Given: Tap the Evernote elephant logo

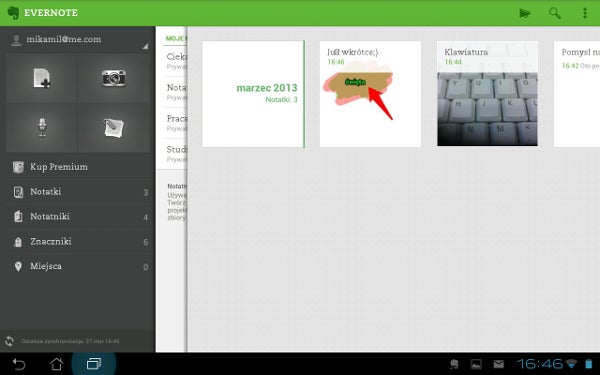Looking at the screenshot, I should [x=13, y=13].
